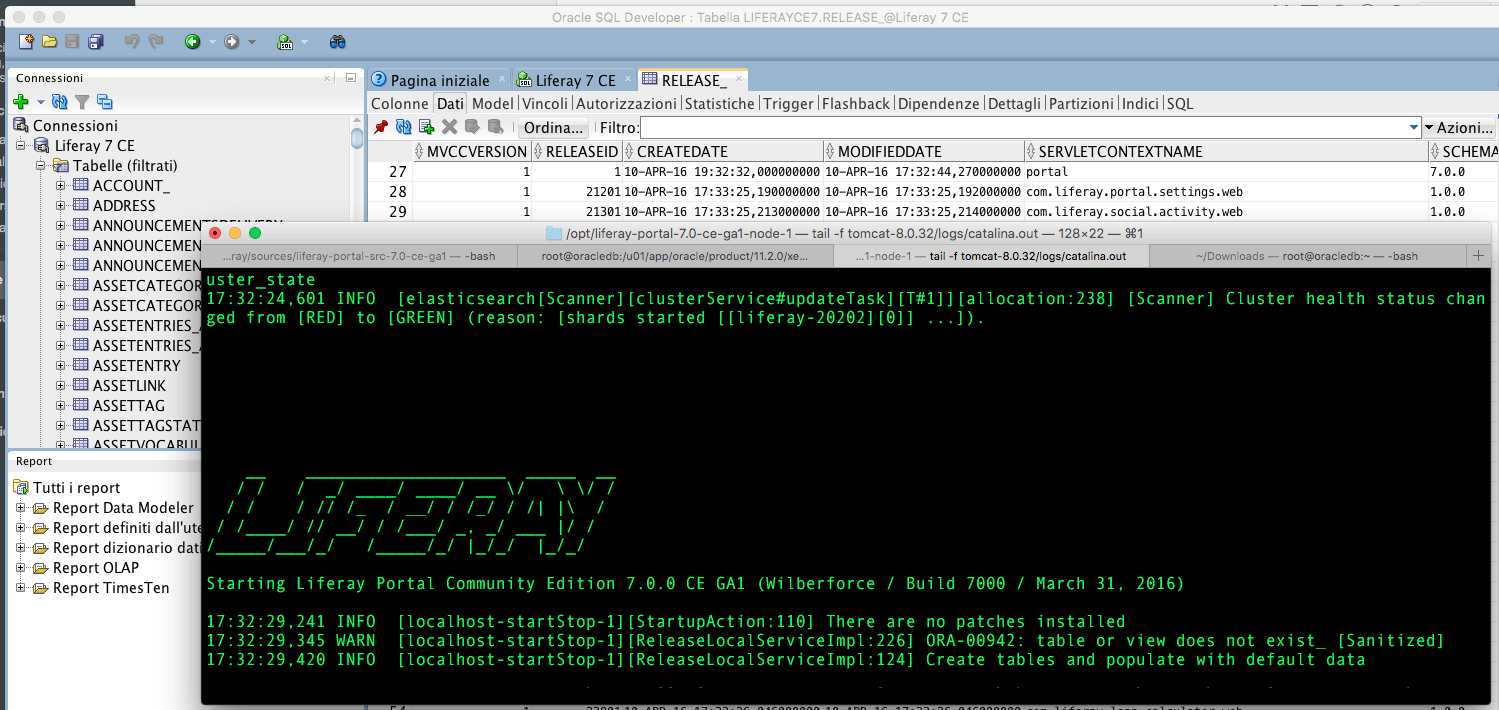The image size is (1499, 710).
Task: Open the SQL Worksheet toolbar icon
Action: 285,42
